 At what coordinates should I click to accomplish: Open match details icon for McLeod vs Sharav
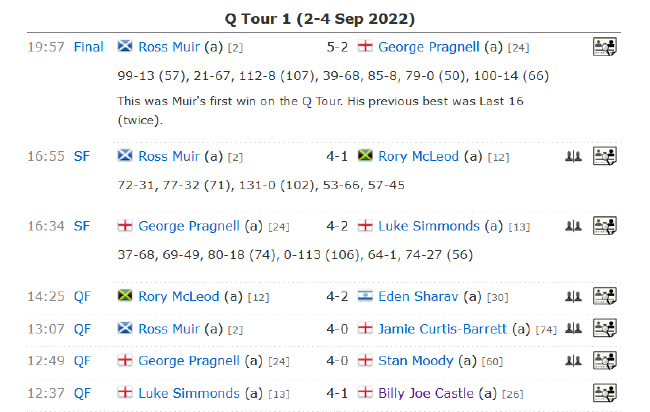(x=604, y=296)
